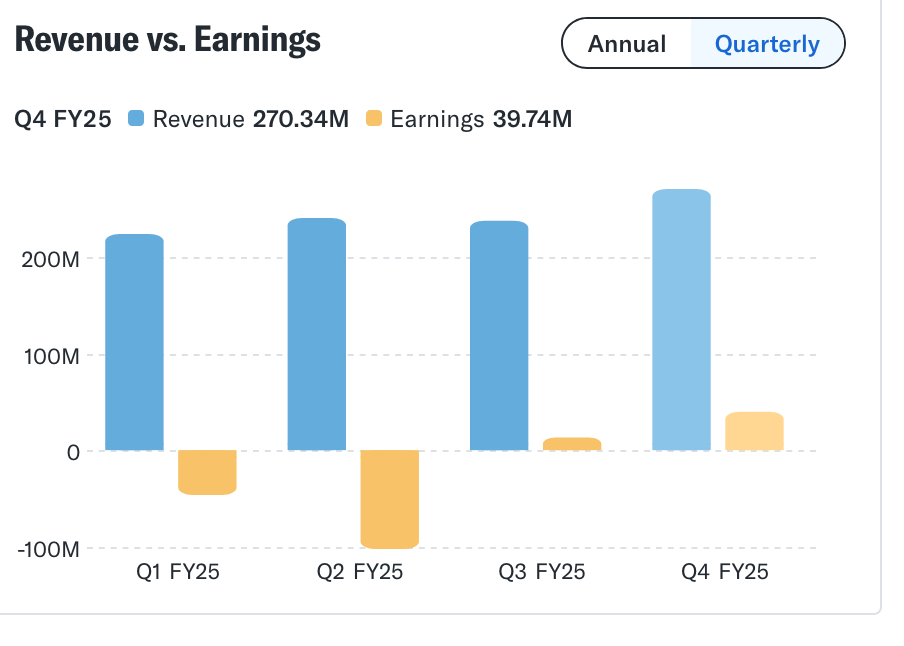Click the Q1 FY25 axis label
The height and width of the screenshot is (646, 904).
click(177, 573)
